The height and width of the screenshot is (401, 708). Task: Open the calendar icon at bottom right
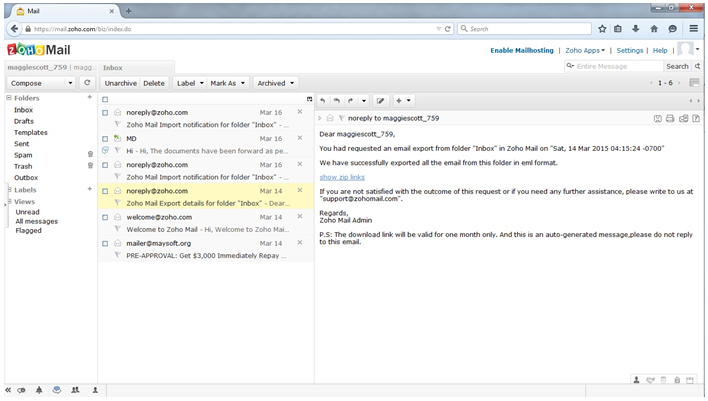pos(689,380)
